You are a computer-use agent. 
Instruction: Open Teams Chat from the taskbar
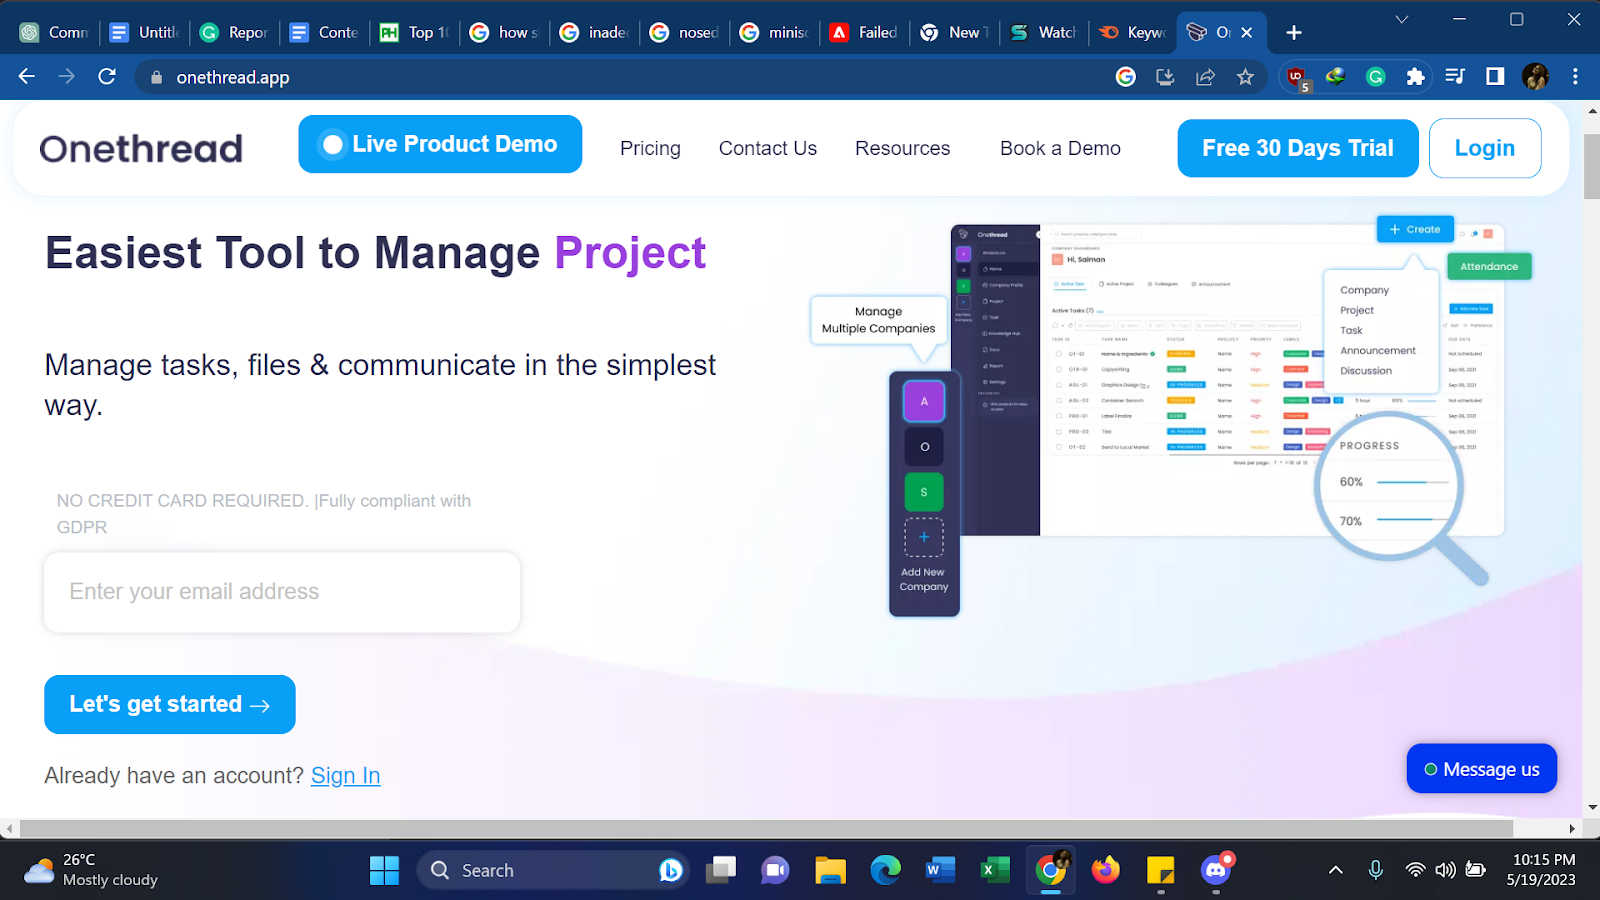(x=775, y=870)
